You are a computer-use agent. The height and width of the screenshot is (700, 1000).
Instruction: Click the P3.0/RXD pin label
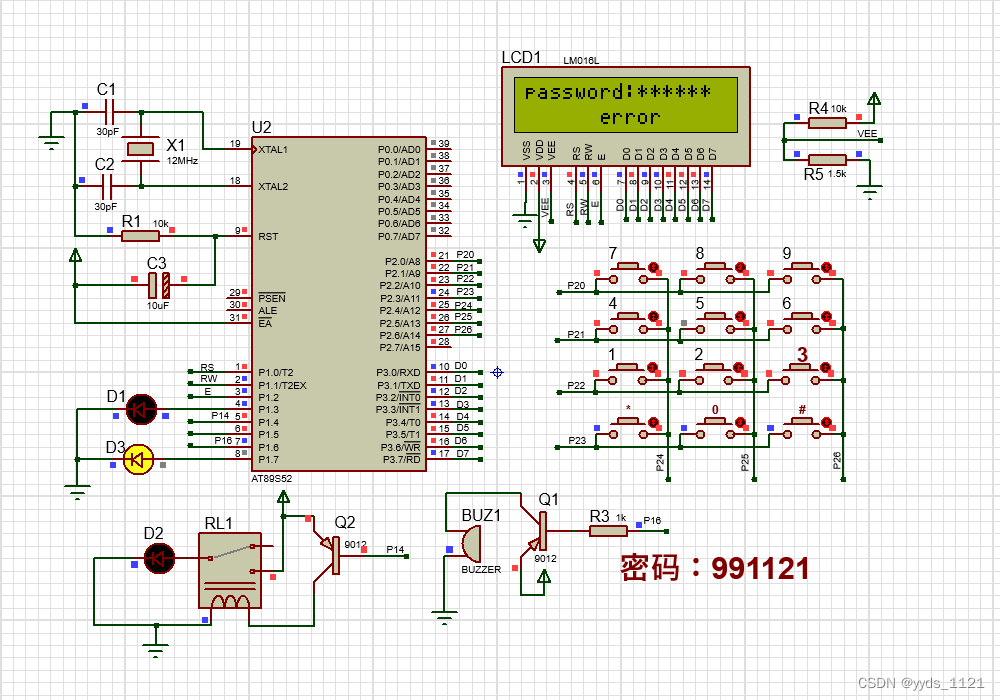[x=398, y=372]
